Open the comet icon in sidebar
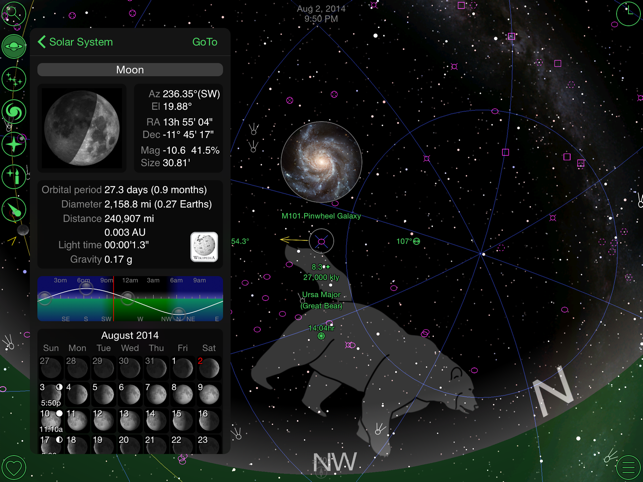The height and width of the screenshot is (482, 643). [14, 210]
